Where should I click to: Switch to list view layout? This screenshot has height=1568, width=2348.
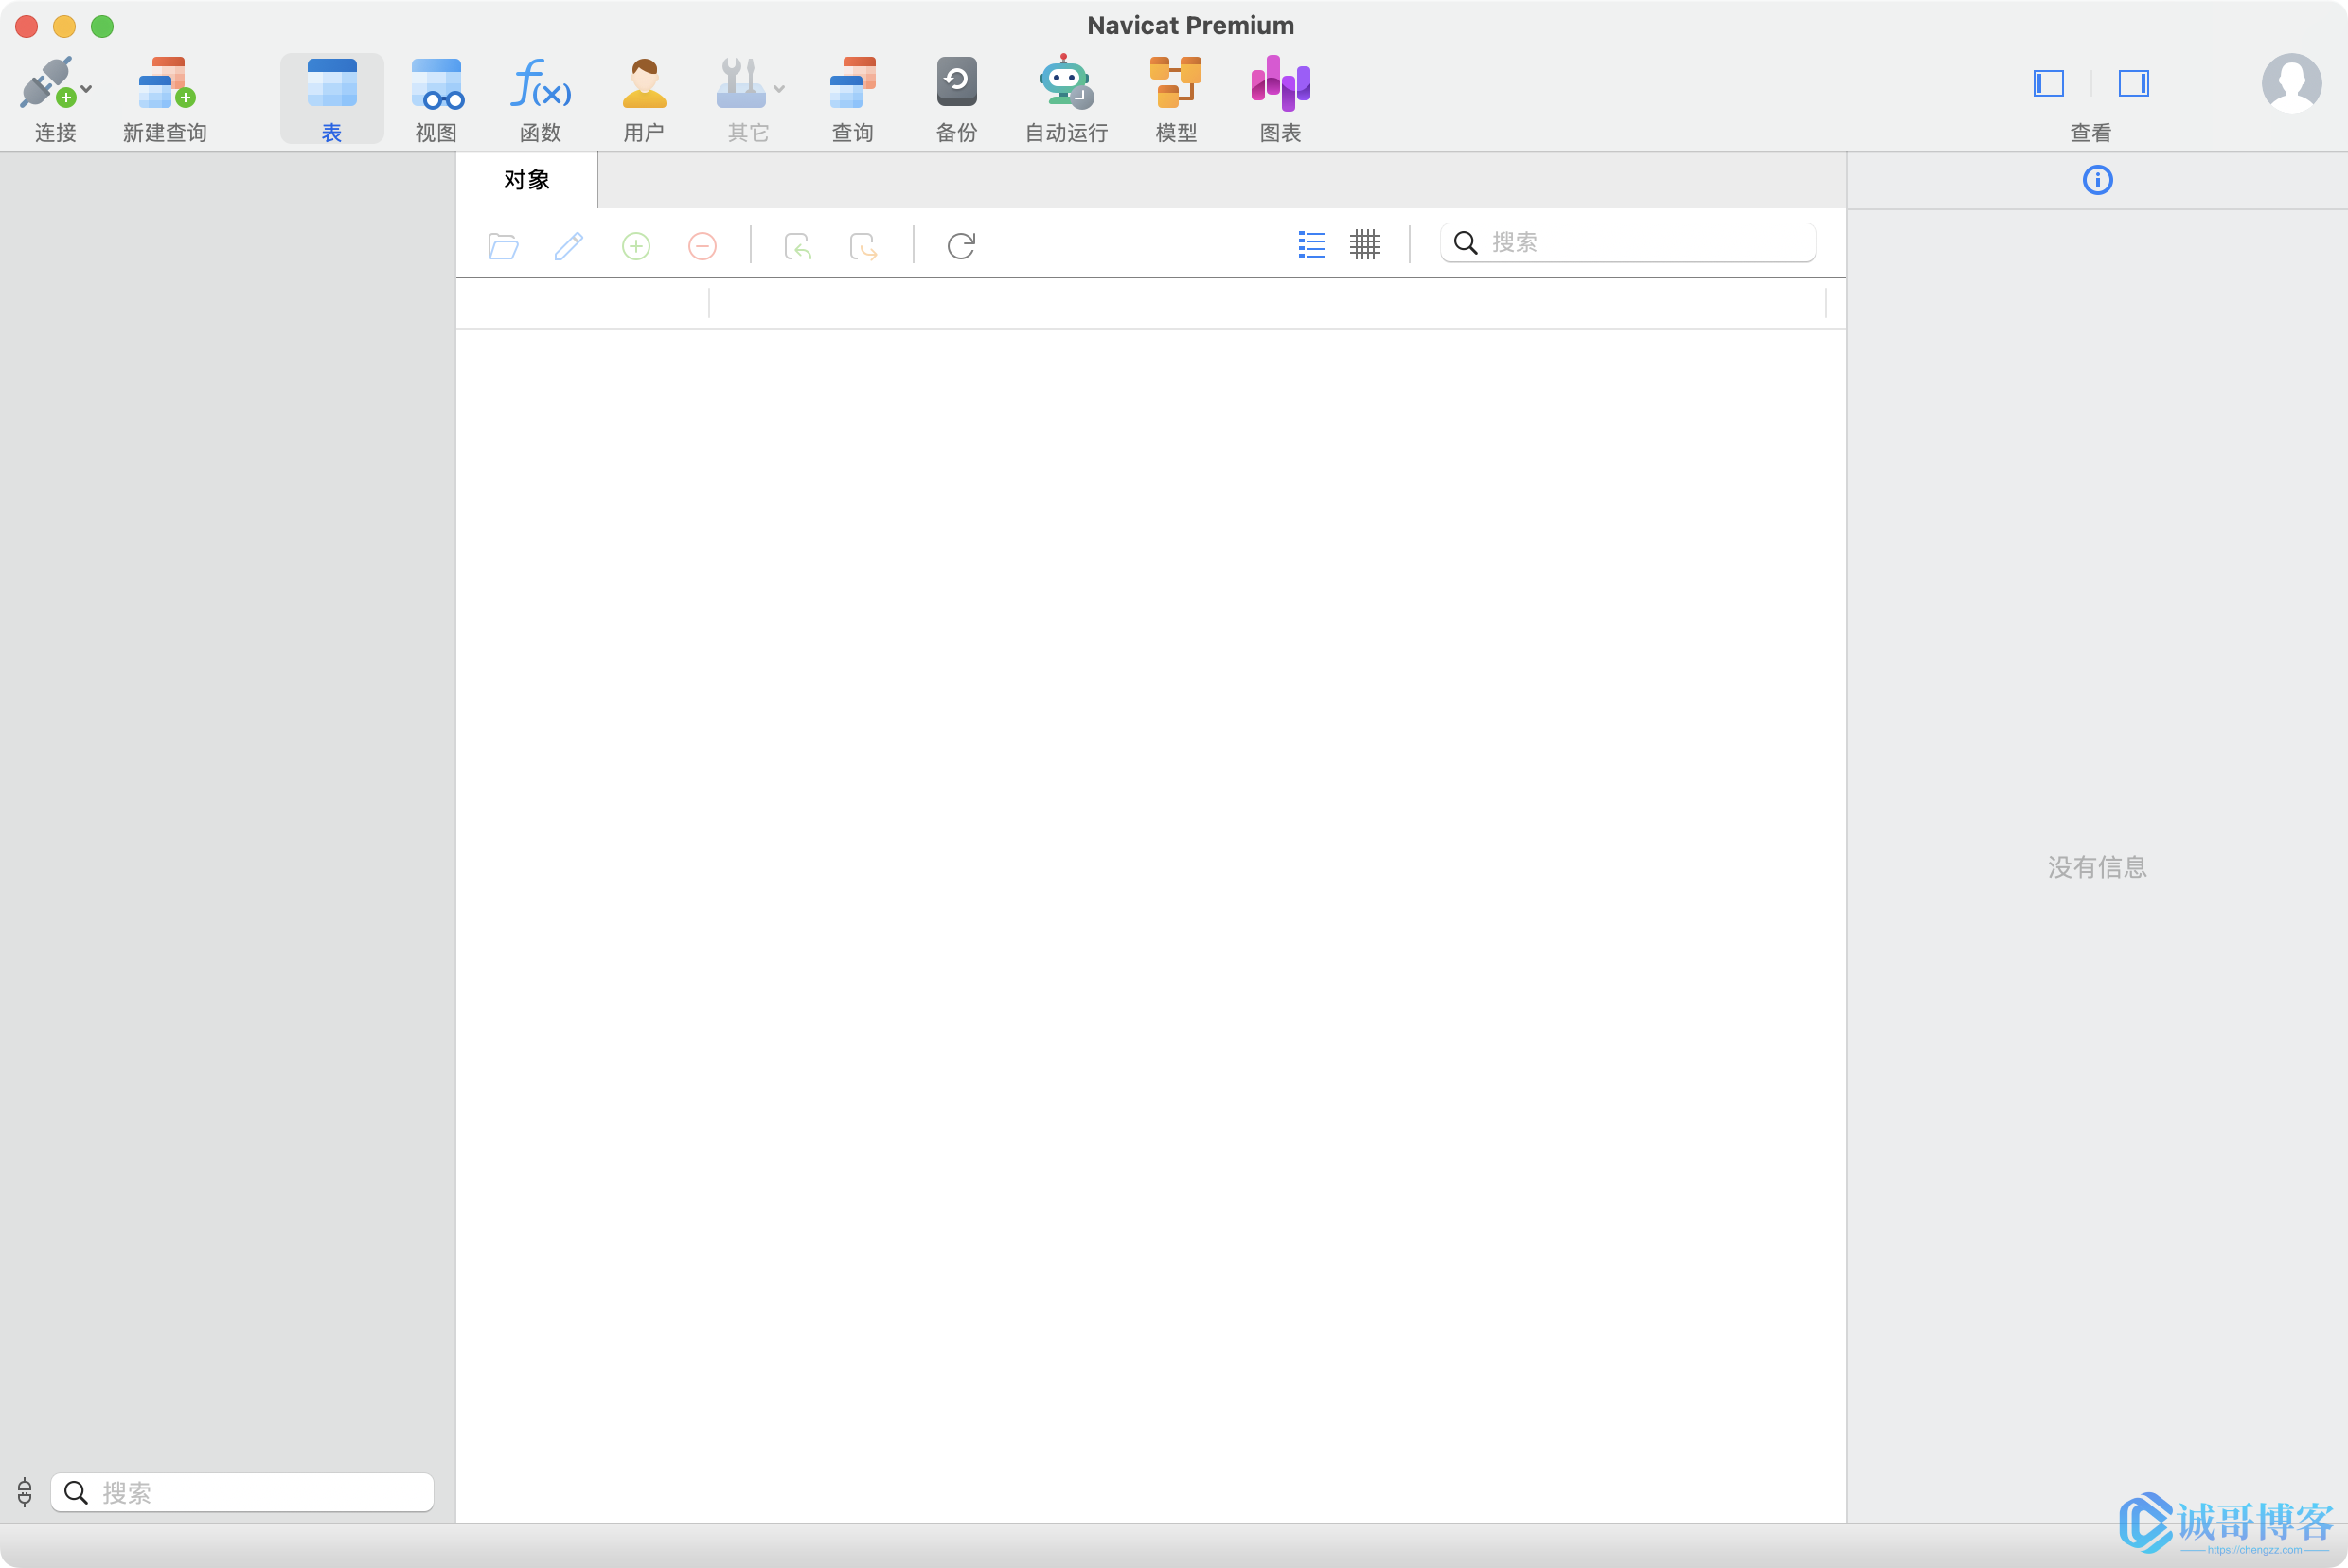(x=1312, y=244)
